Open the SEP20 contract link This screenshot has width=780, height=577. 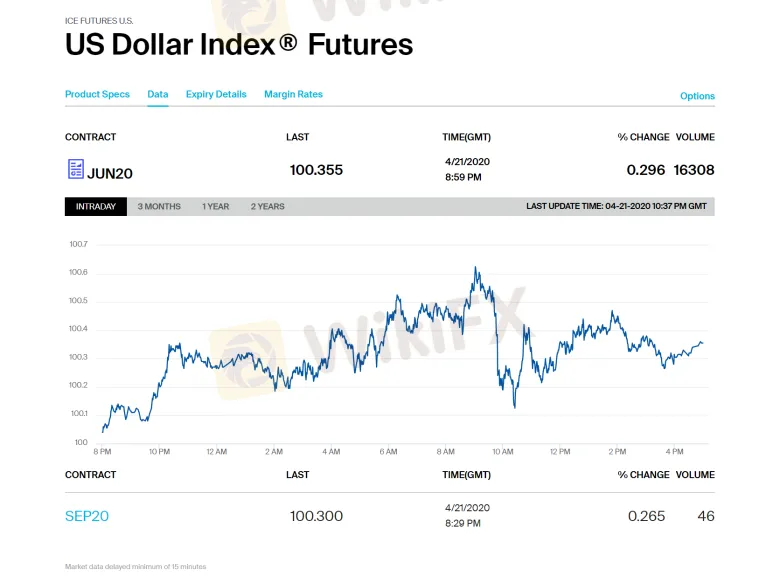pyautogui.click(x=87, y=516)
